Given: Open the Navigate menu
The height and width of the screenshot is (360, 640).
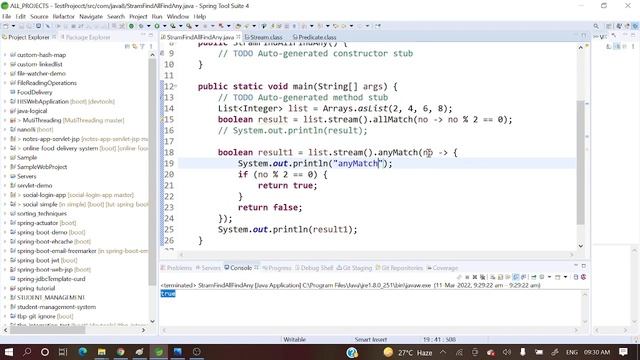Looking at the screenshot, I should click(91, 16).
